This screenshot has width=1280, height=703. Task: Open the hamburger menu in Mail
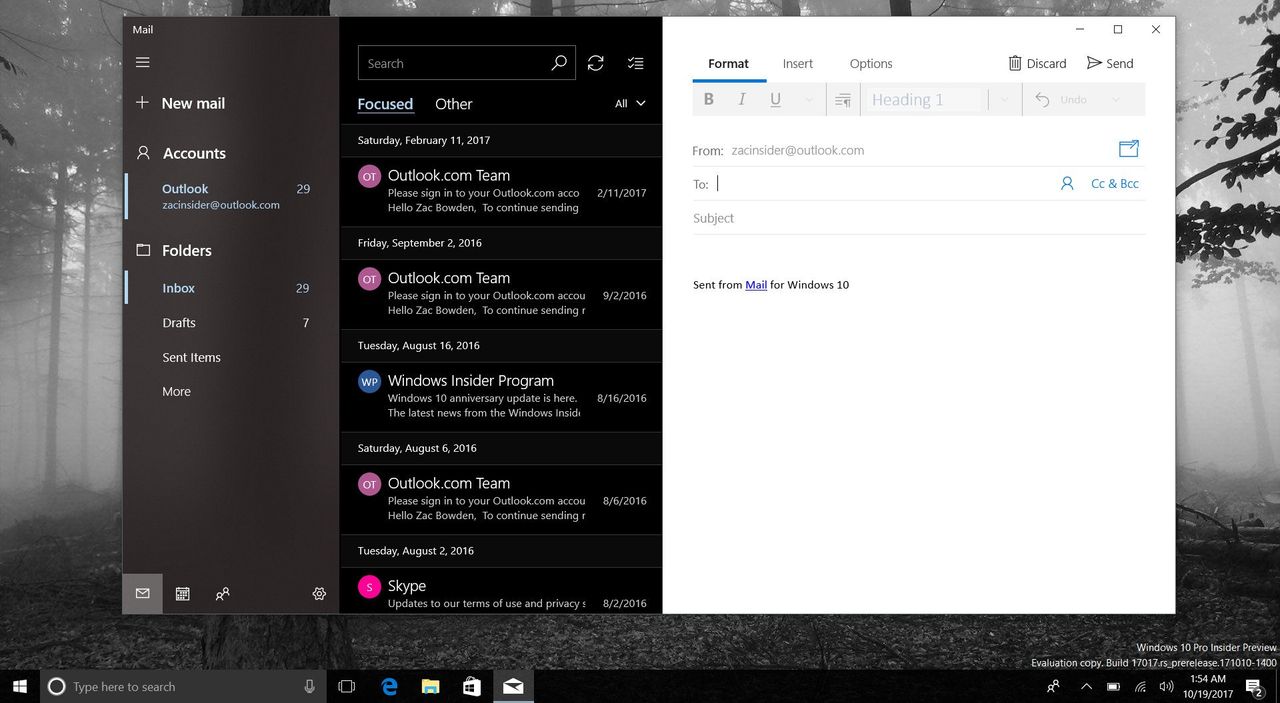click(x=142, y=62)
